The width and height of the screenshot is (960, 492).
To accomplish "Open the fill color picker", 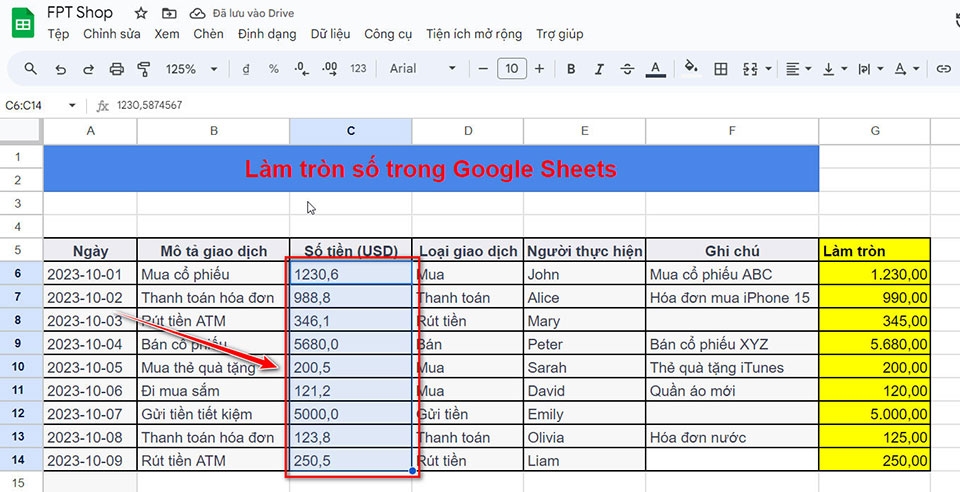I will 691,67.
